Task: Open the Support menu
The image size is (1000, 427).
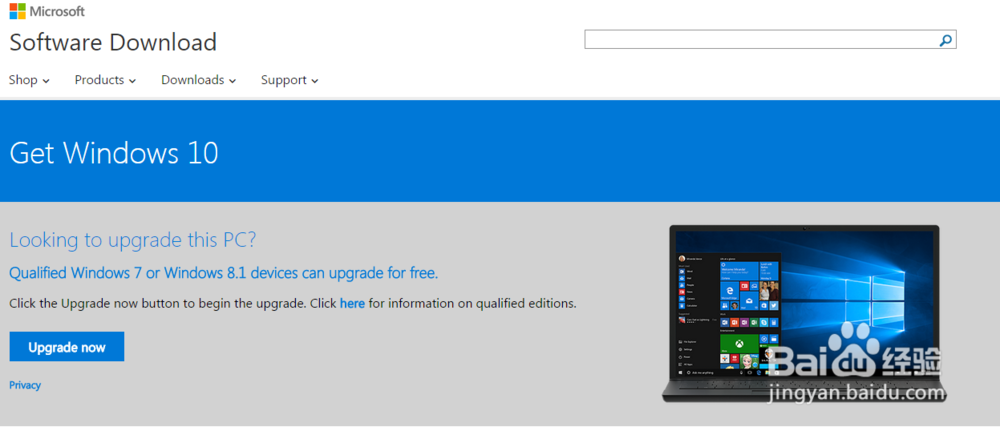Action: [x=290, y=80]
